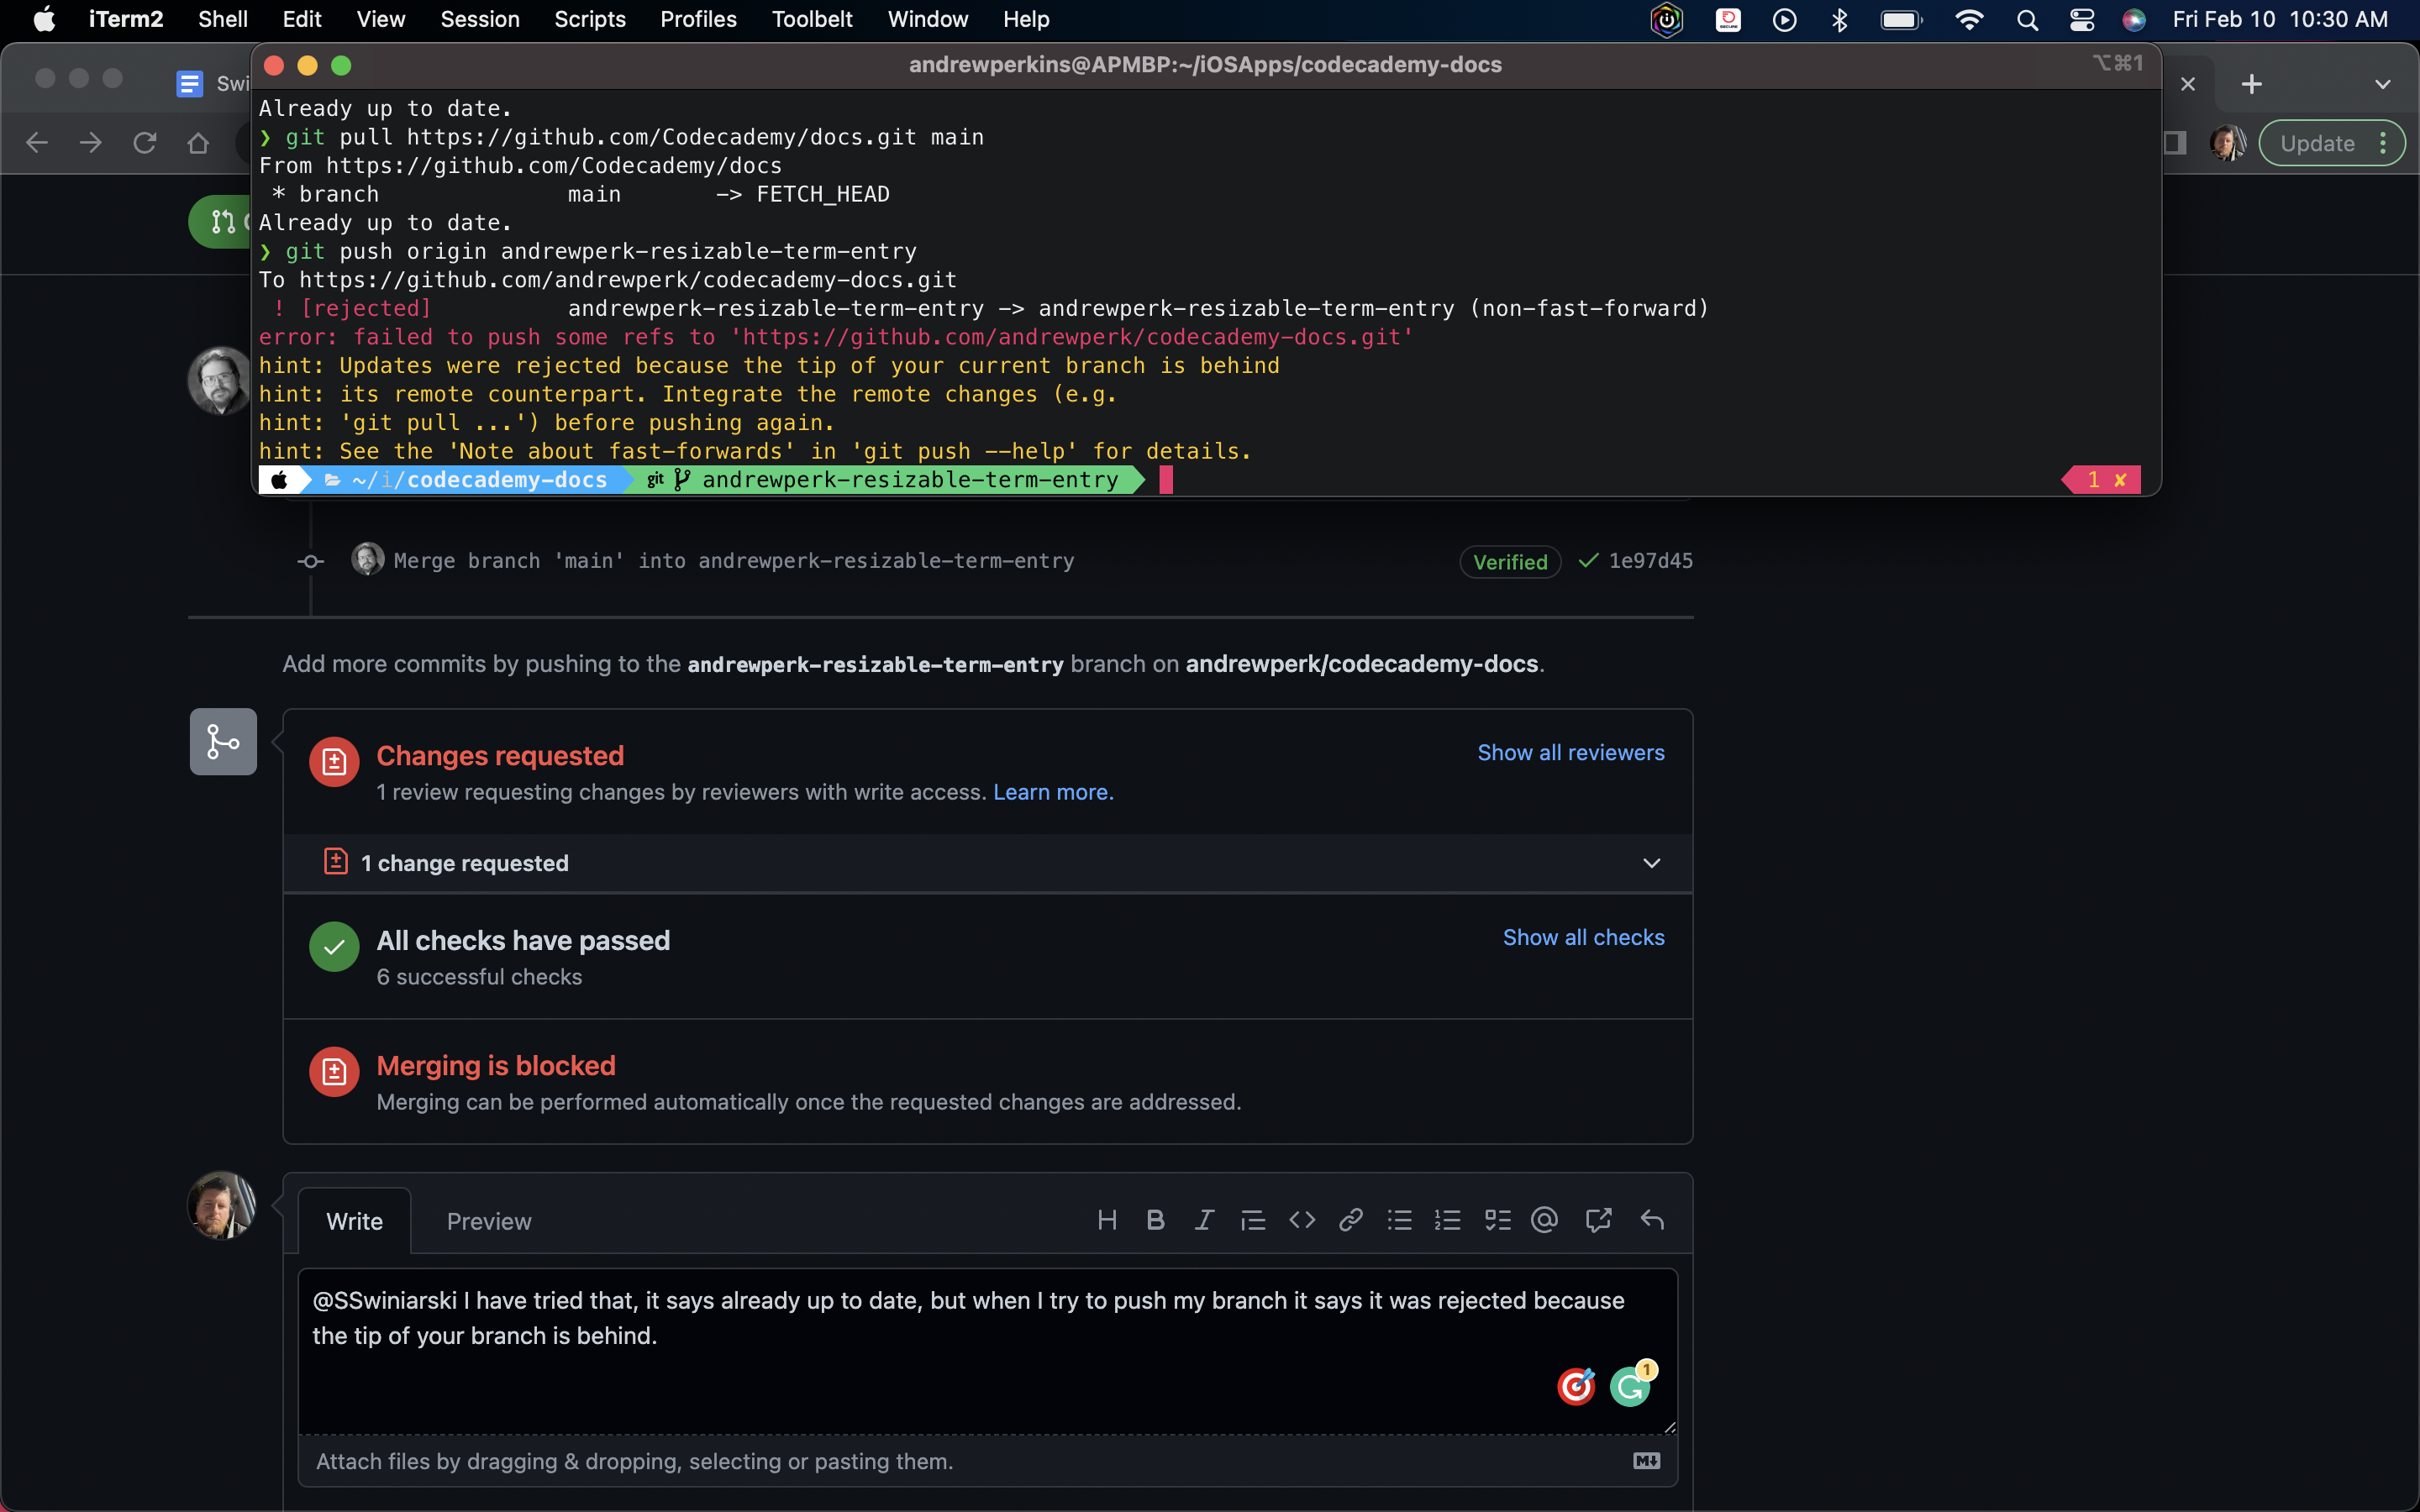Viewport: 2420px width, 1512px height.
Task: Open the Wi-Fi status menu
Action: click(x=1969, y=20)
